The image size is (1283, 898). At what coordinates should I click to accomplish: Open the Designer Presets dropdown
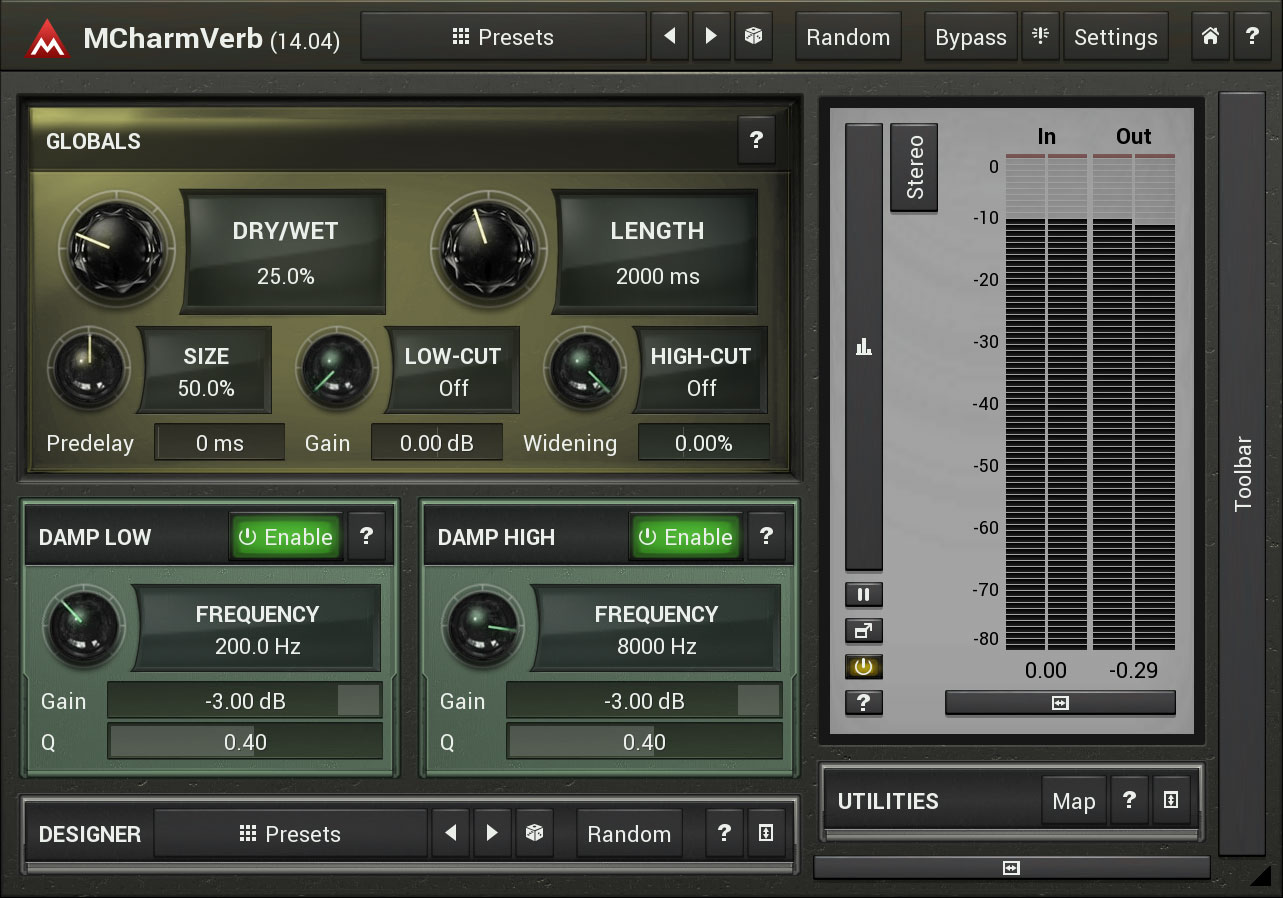291,833
